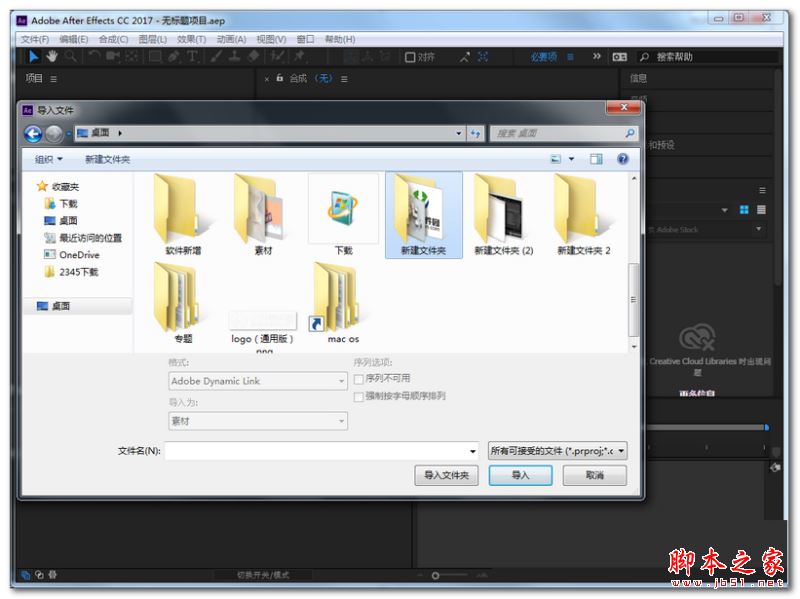The width and height of the screenshot is (800, 599).
Task: Click the sync settings icon beside search help
Action: click(619, 57)
